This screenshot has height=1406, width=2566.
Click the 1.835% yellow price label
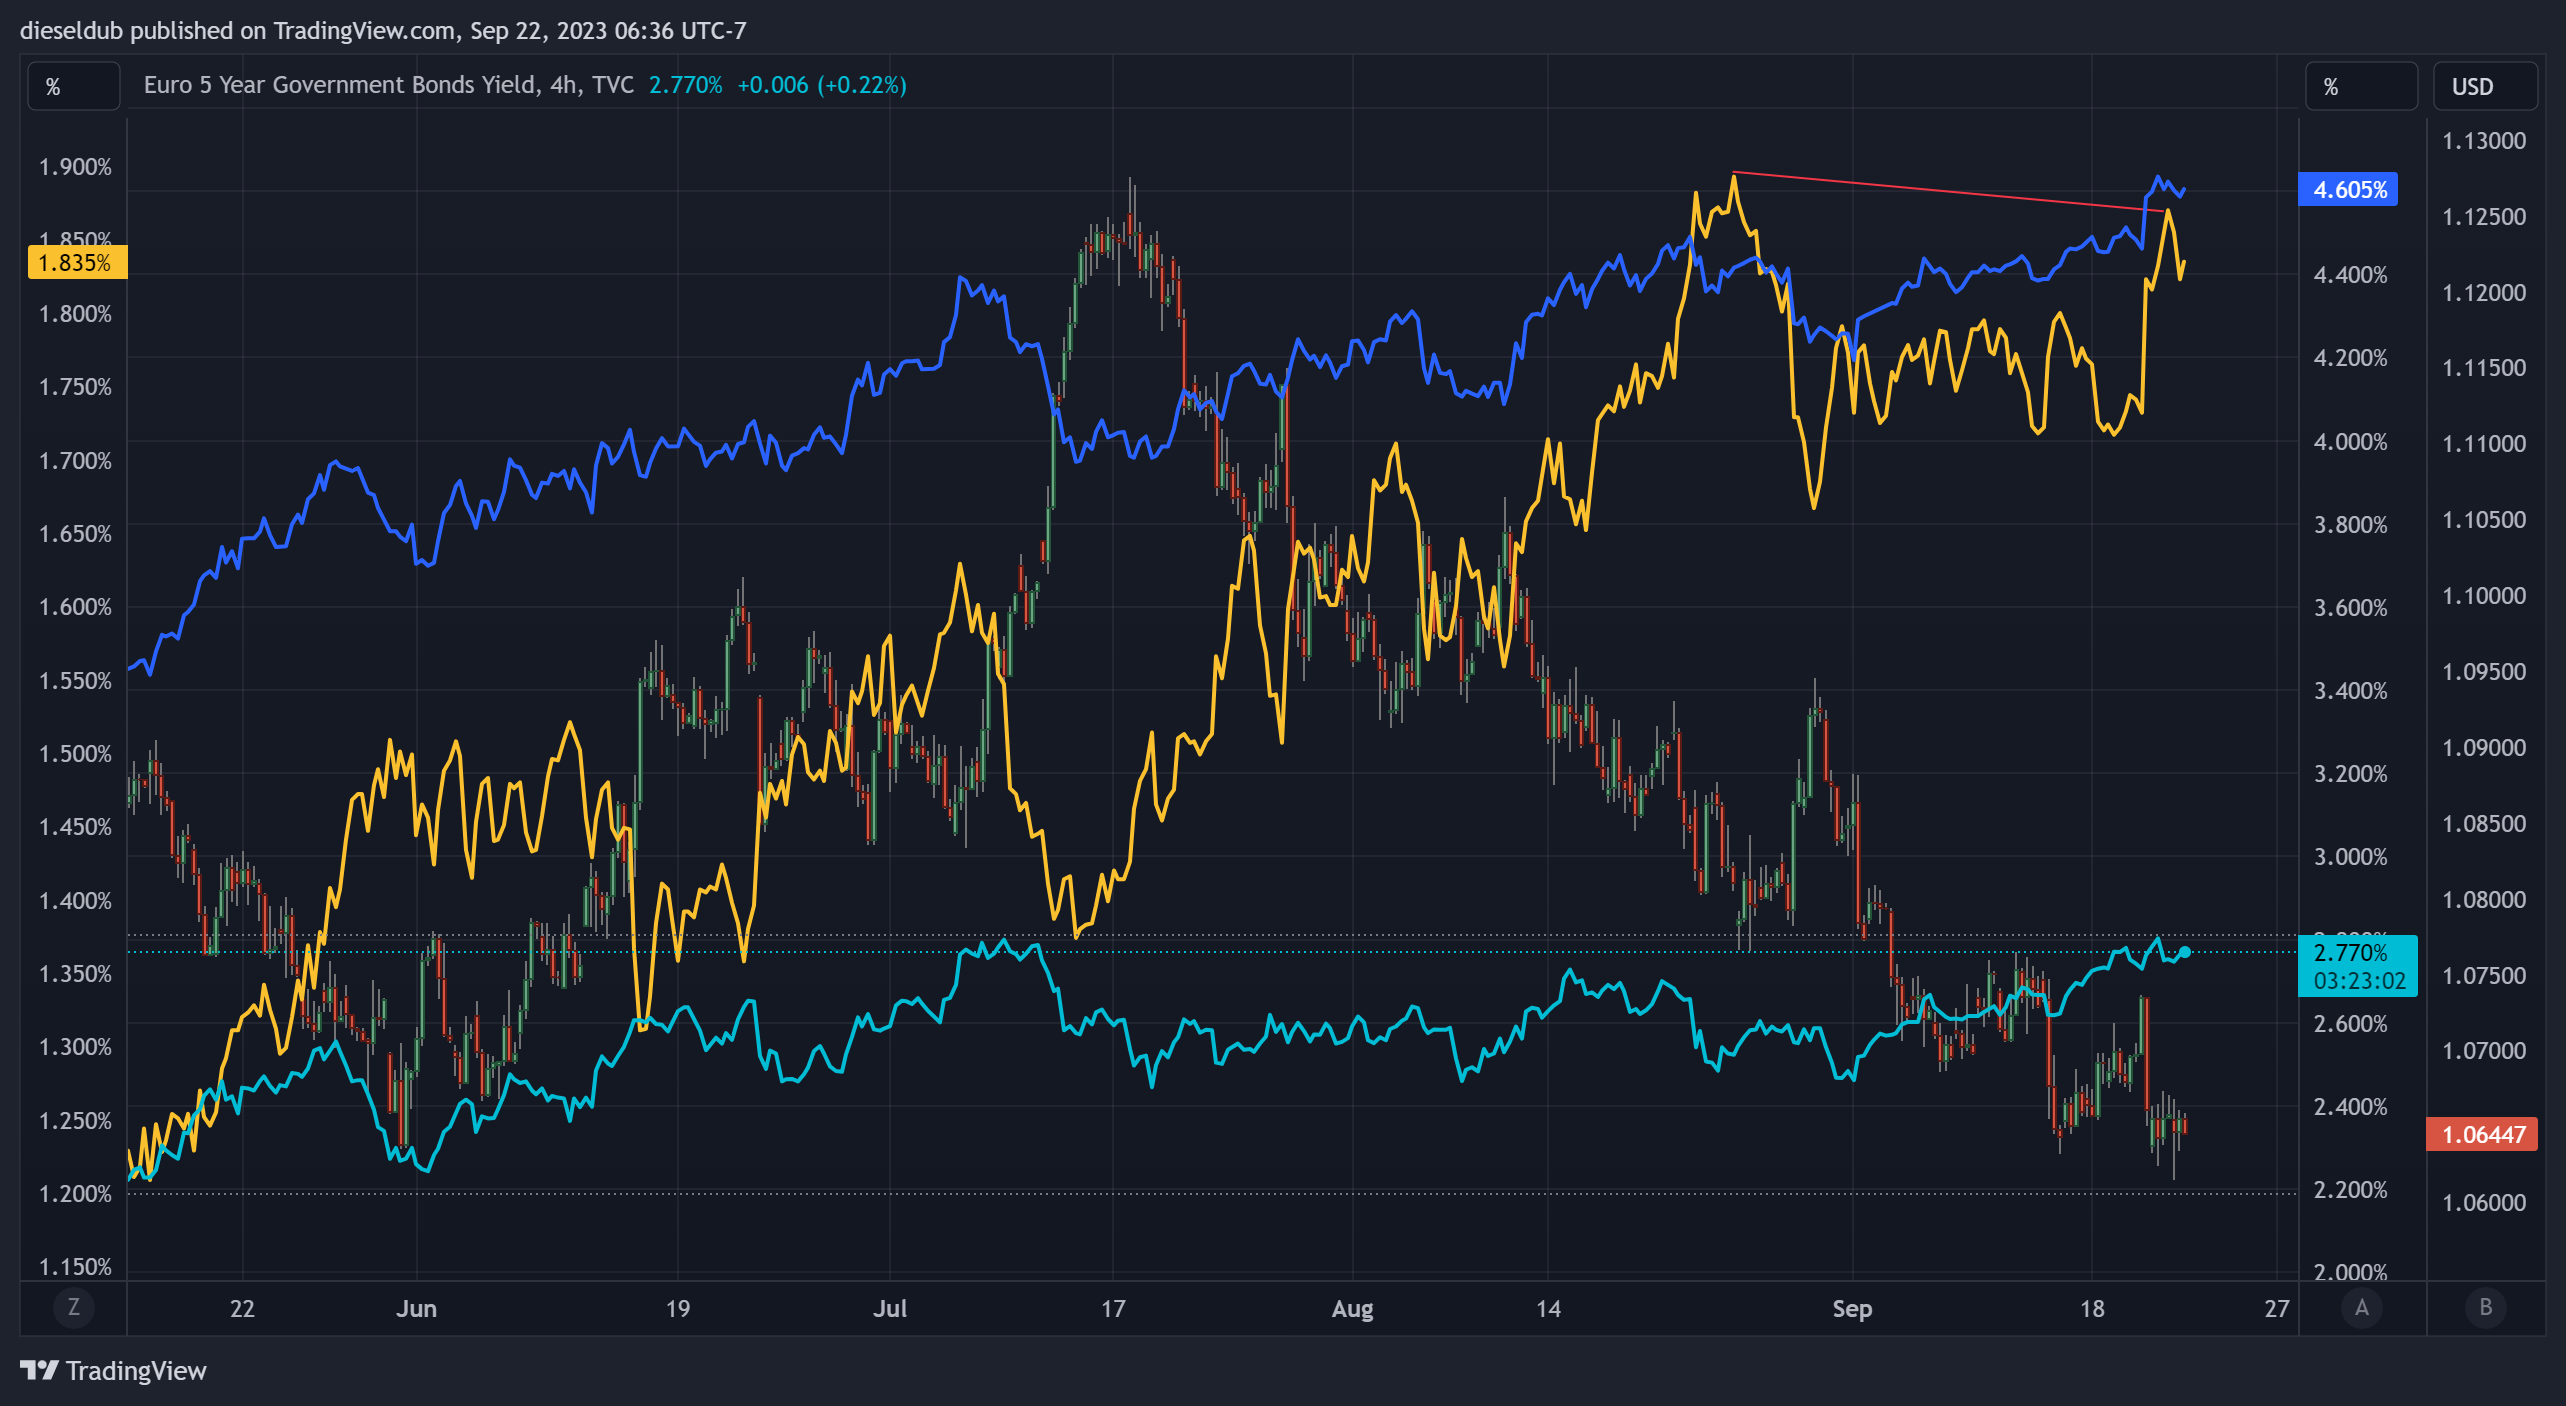(x=77, y=263)
